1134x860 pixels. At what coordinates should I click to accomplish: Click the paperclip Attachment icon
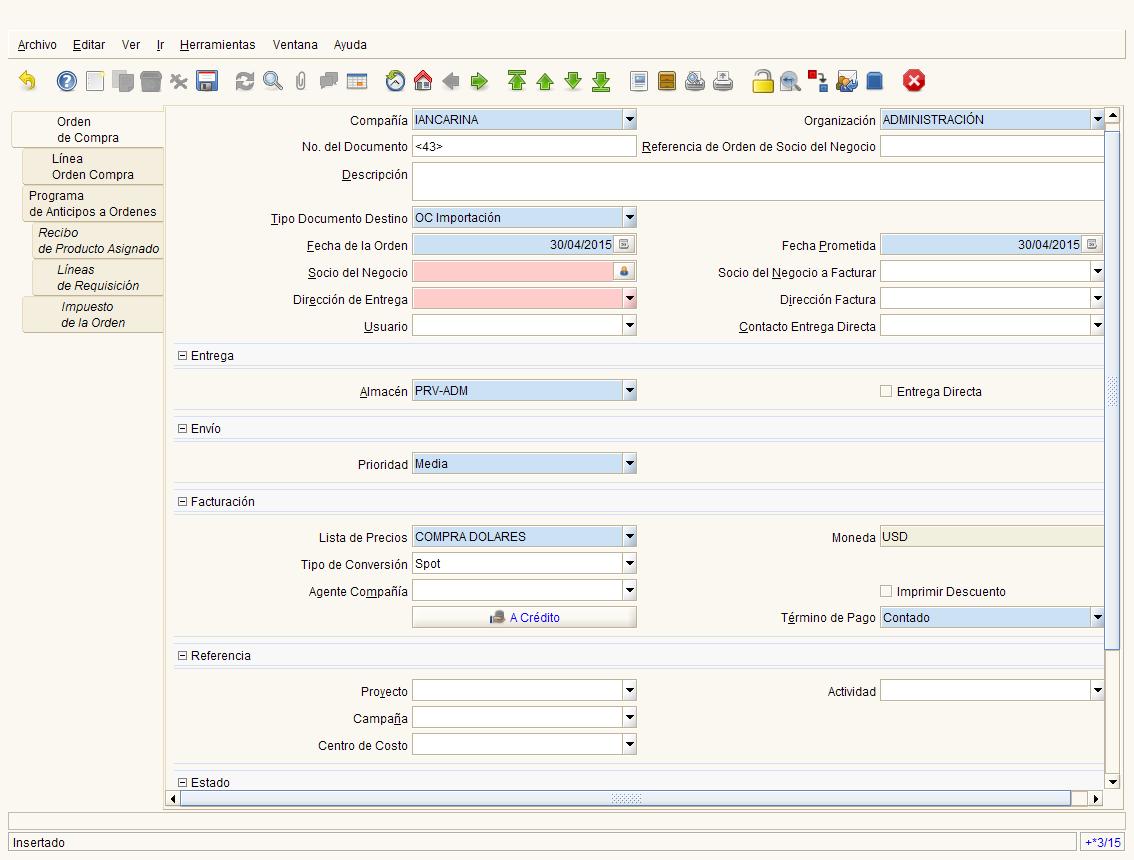point(301,81)
